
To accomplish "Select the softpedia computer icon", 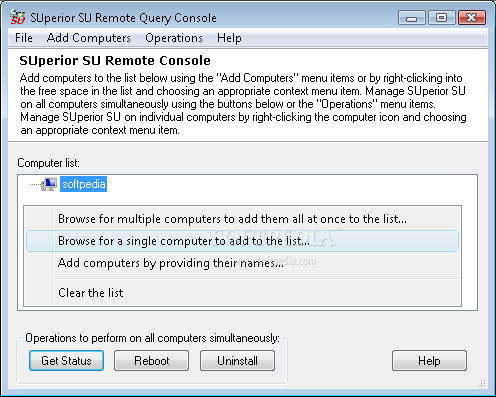I will pos(49,184).
